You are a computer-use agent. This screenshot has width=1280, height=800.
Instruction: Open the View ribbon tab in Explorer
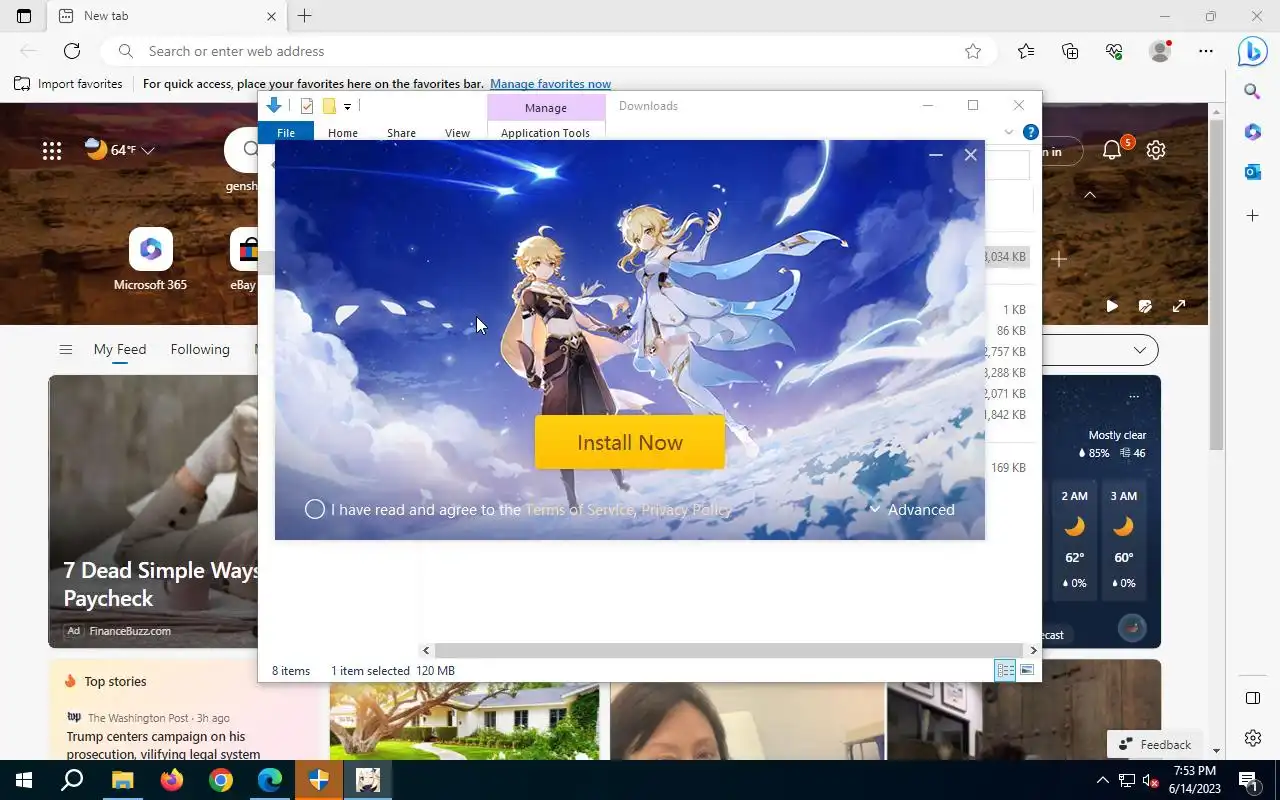click(457, 133)
